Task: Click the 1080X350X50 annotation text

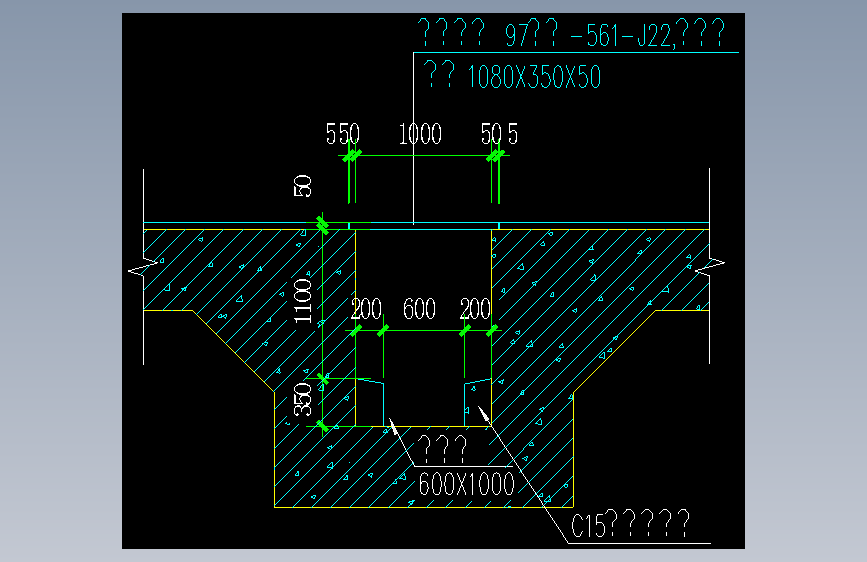Action: (534, 77)
